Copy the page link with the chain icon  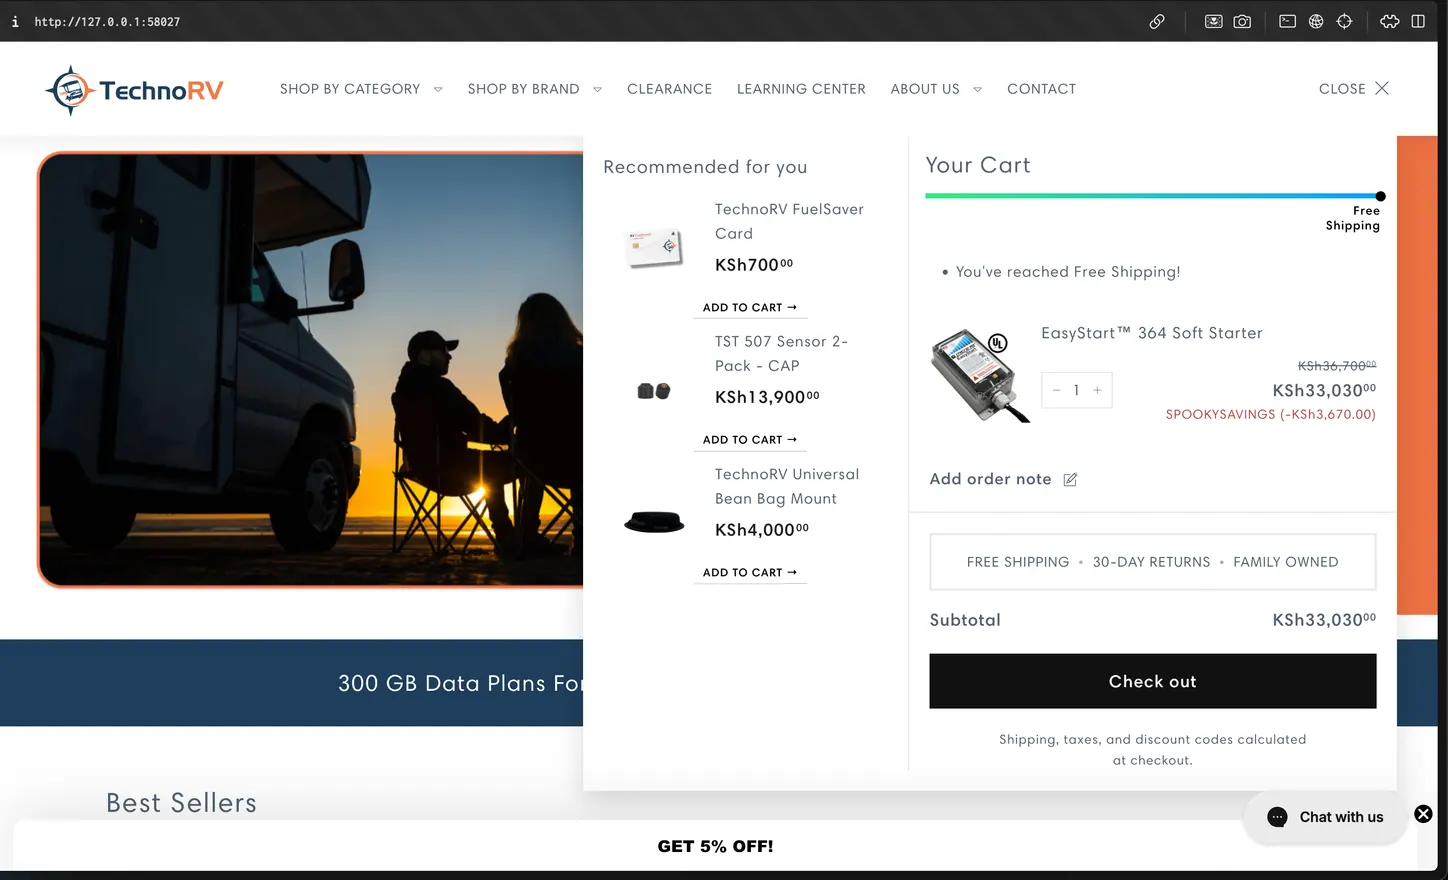[1157, 21]
